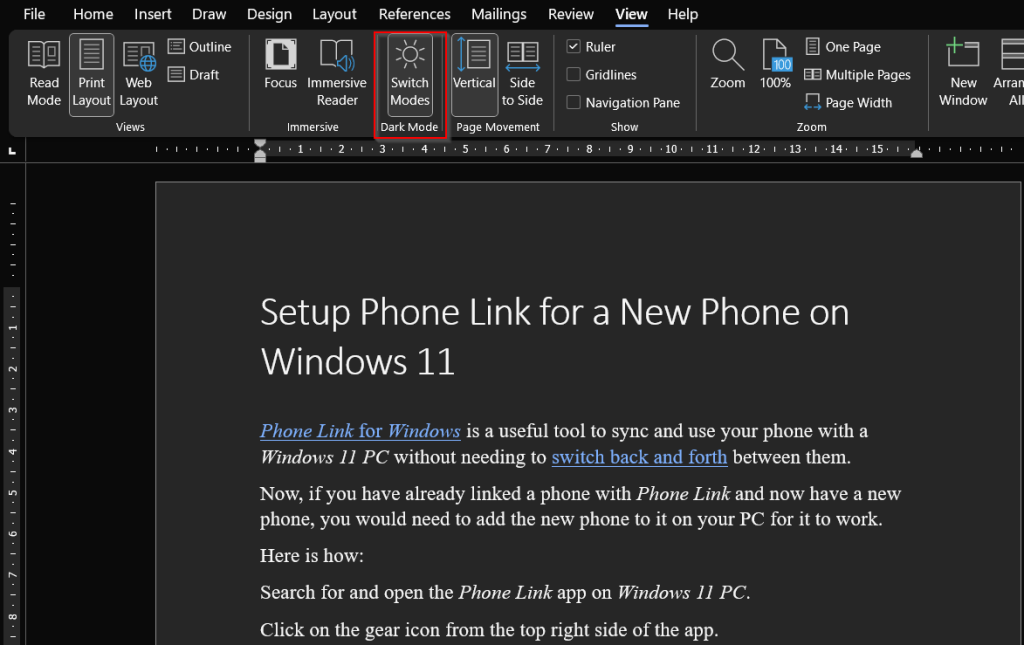The height and width of the screenshot is (645, 1024).
Task: Open Read Mode view
Action: click(x=44, y=74)
